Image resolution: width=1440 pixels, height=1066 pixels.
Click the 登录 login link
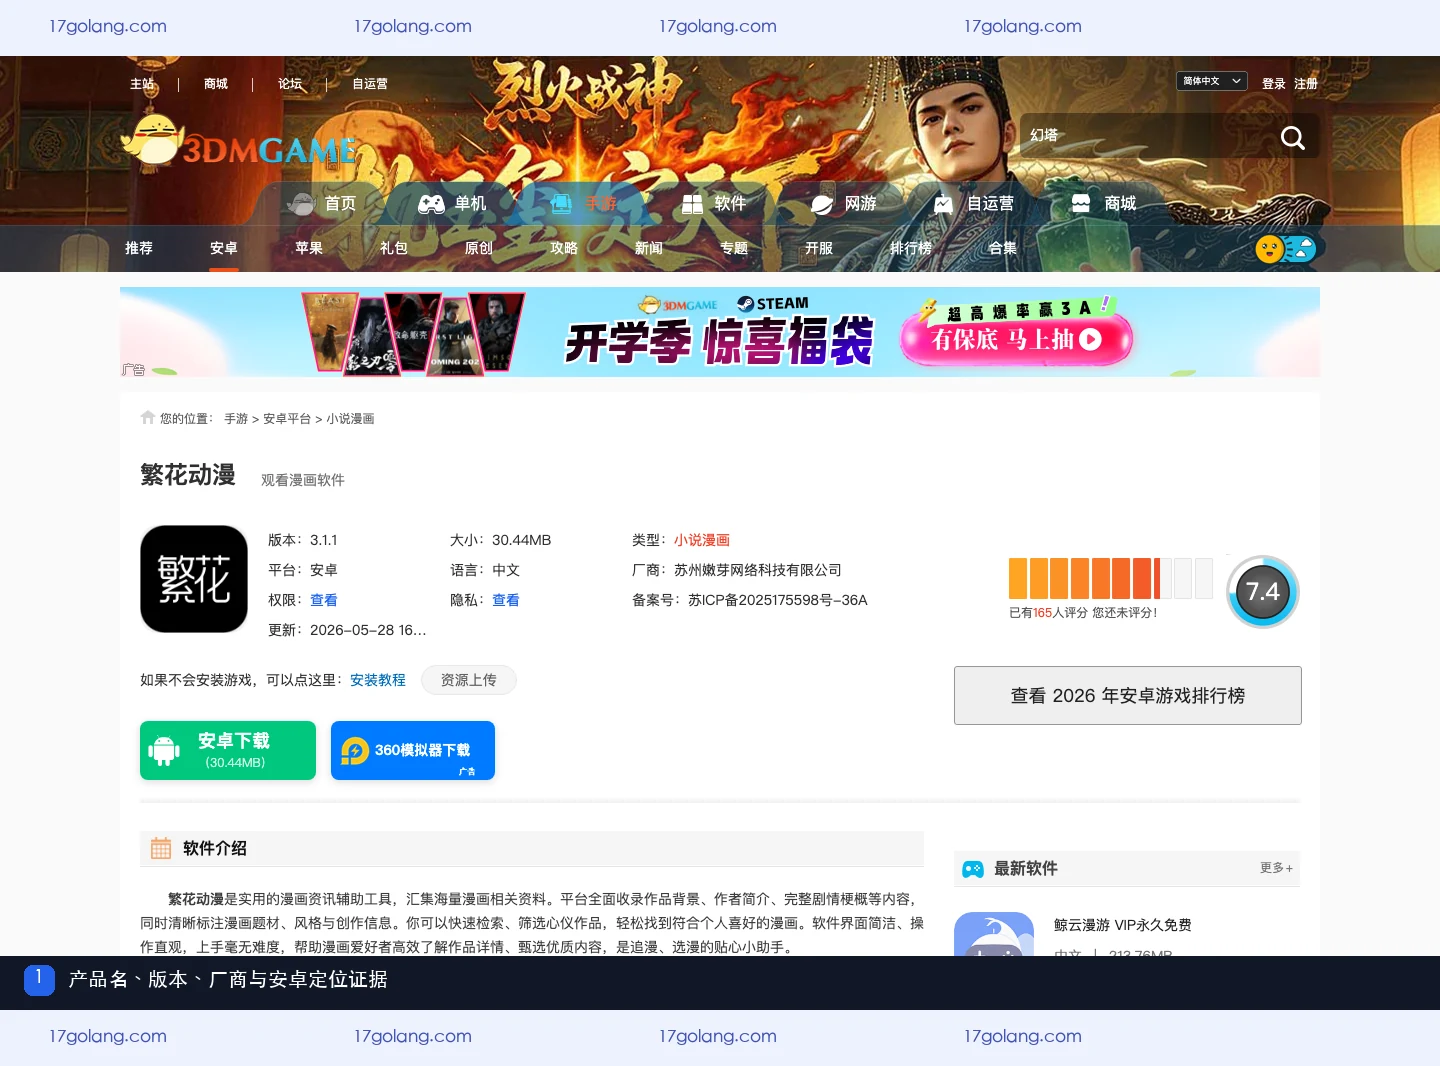tap(1273, 84)
